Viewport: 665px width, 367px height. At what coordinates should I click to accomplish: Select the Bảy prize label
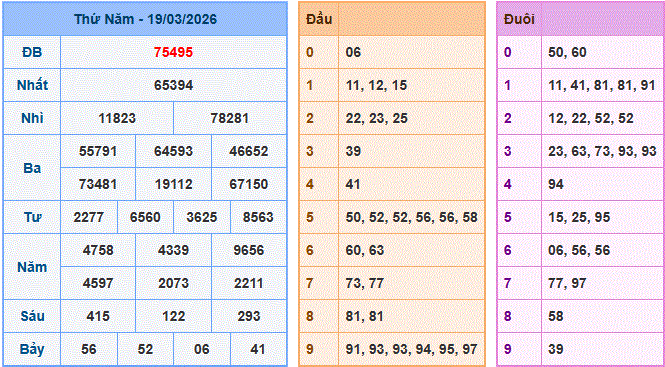(x=32, y=349)
